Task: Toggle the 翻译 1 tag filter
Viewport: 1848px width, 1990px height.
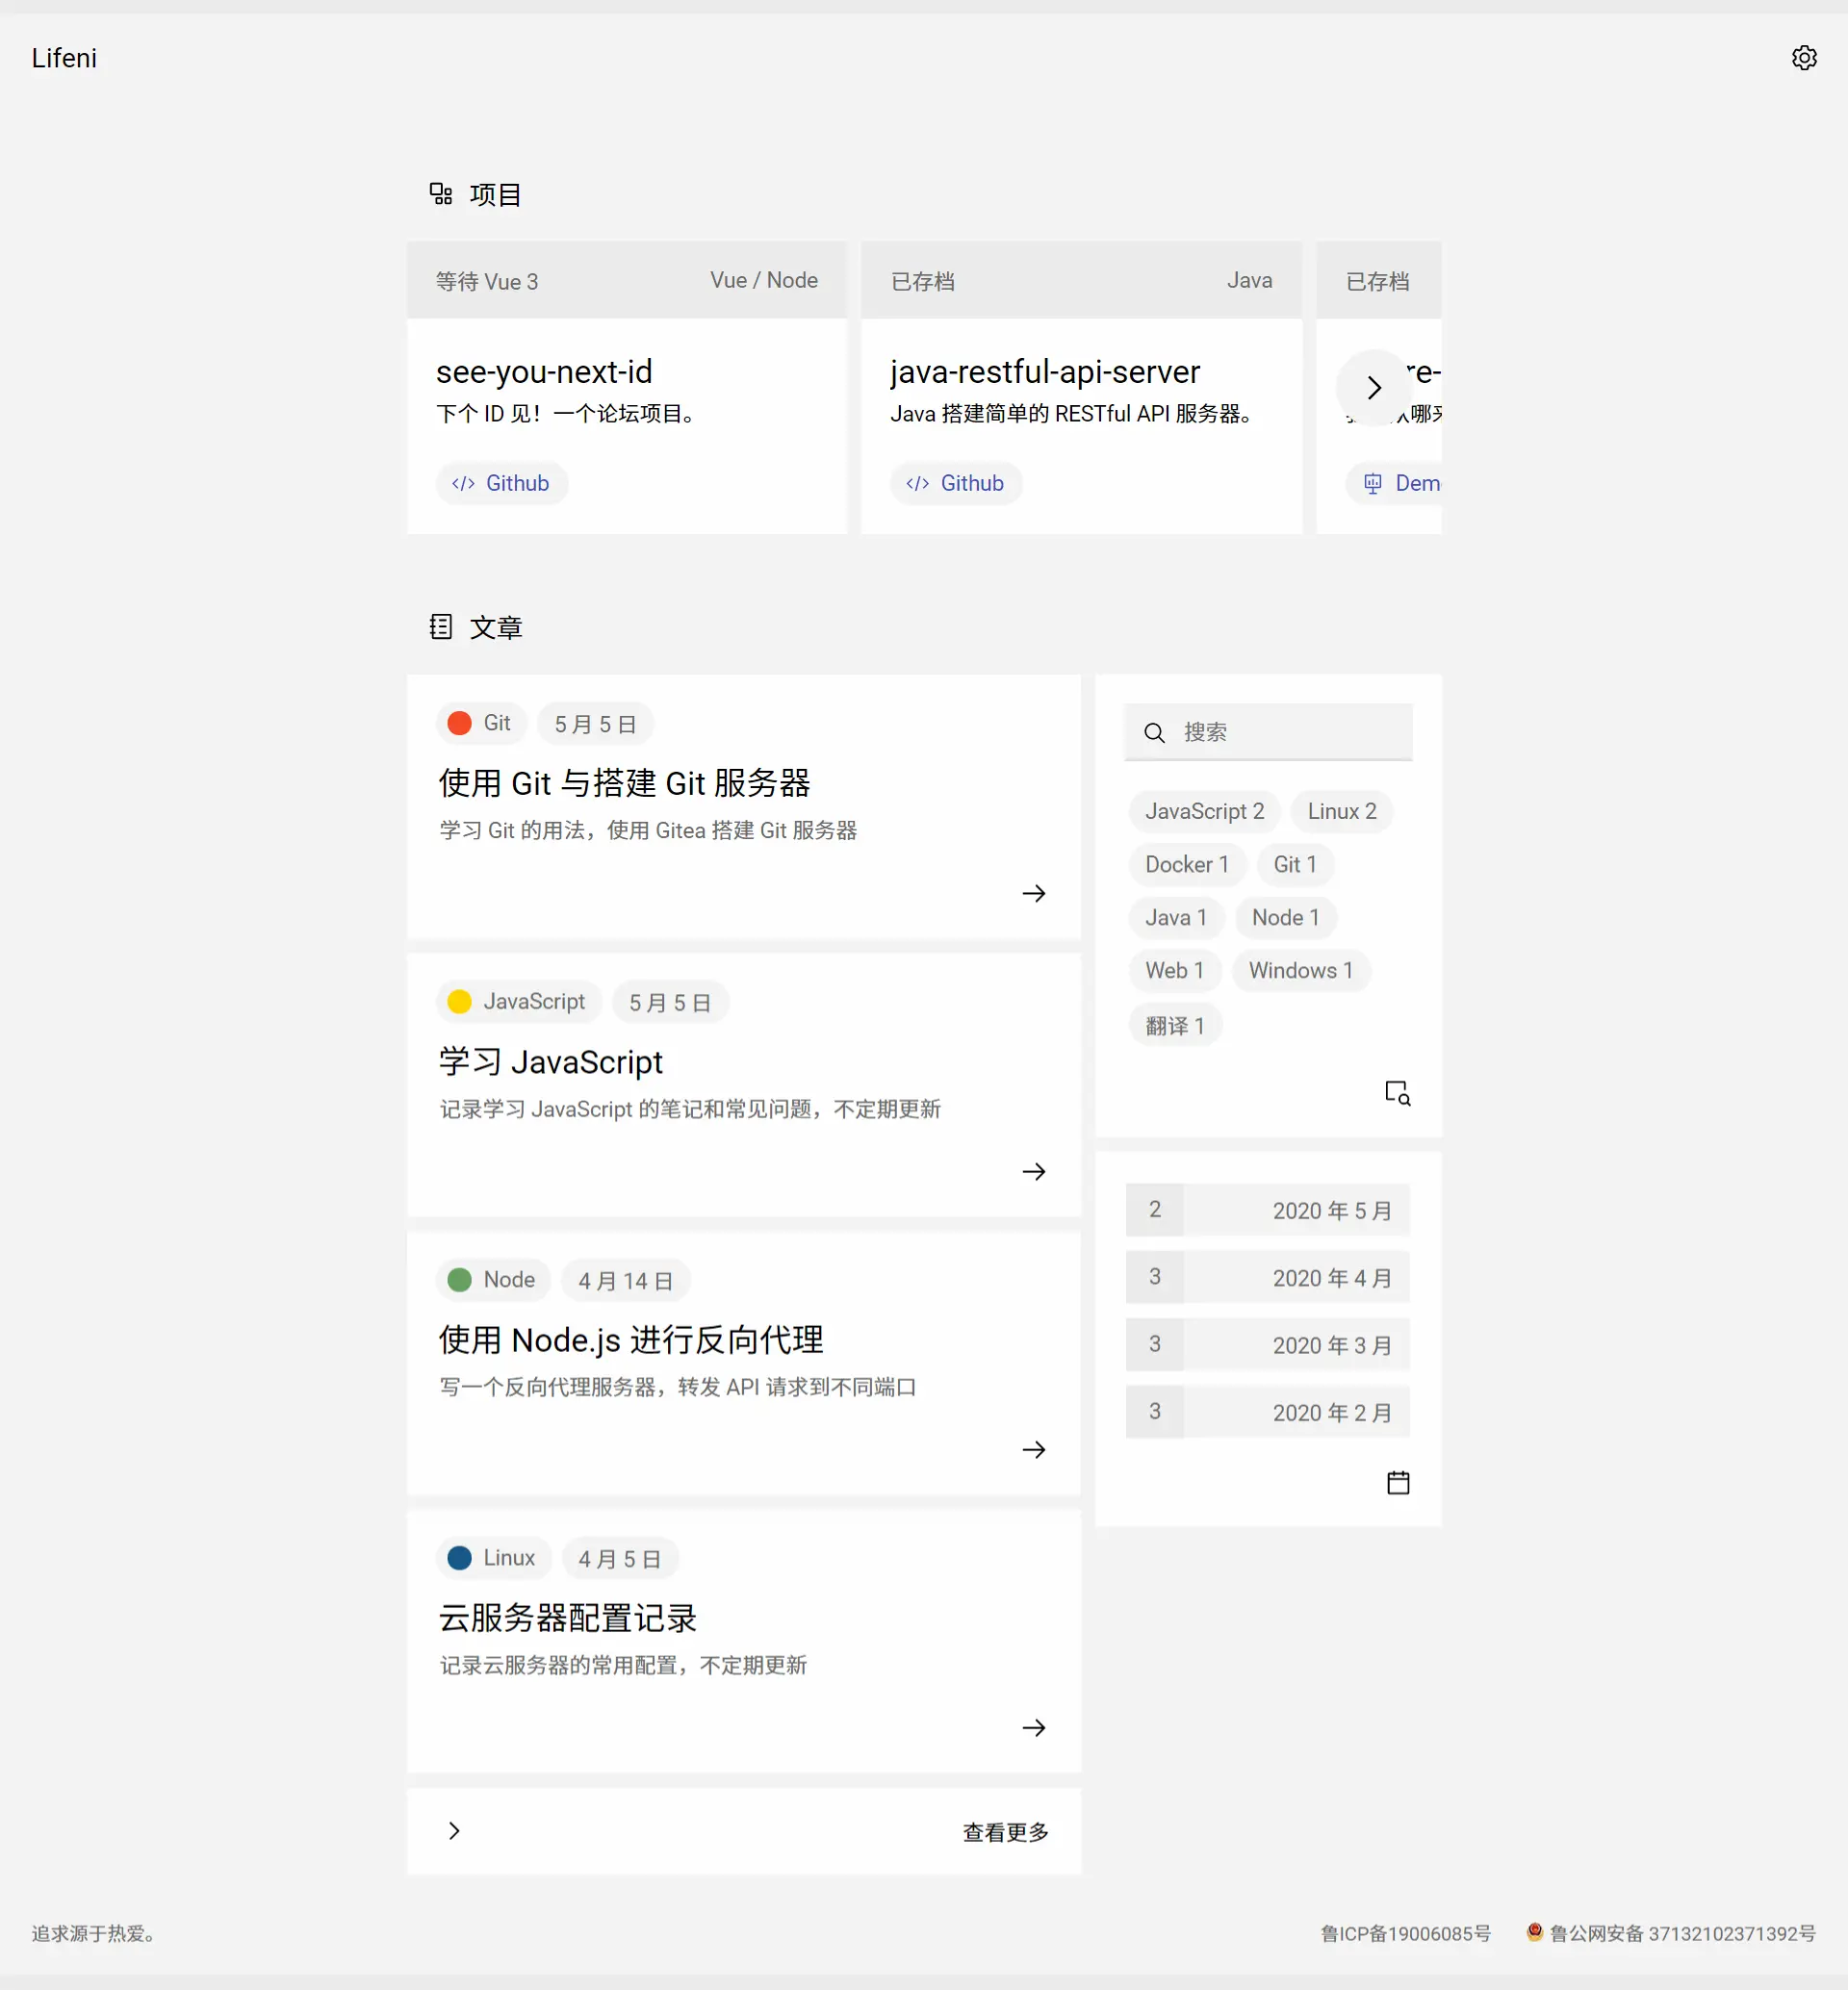Action: tap(1175, 1024)
